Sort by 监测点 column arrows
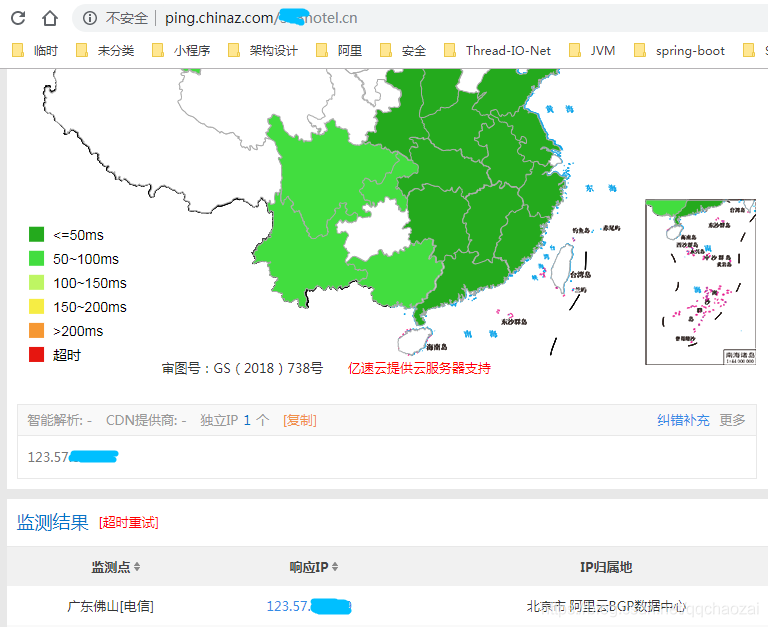Screen dimensions: 768x627 (137, 567)
